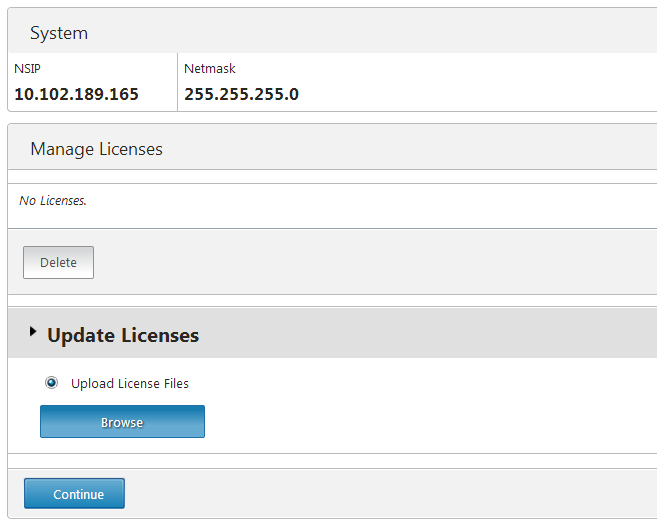The image size is (657, 524).
Task: Select the NSIP address 10.102.189.165
Action: coord(76,95)
